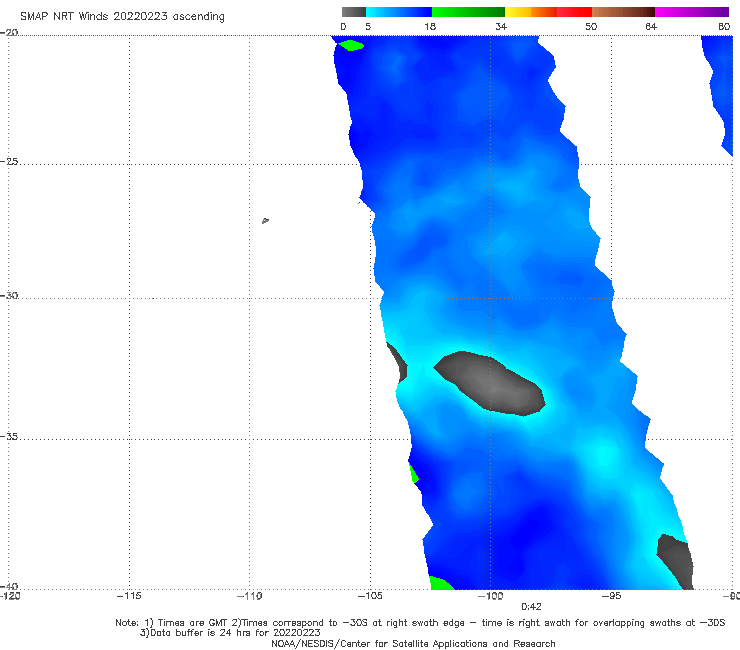
Task: Click the brown segment of the color bar
Action: (x=623, y=12)
